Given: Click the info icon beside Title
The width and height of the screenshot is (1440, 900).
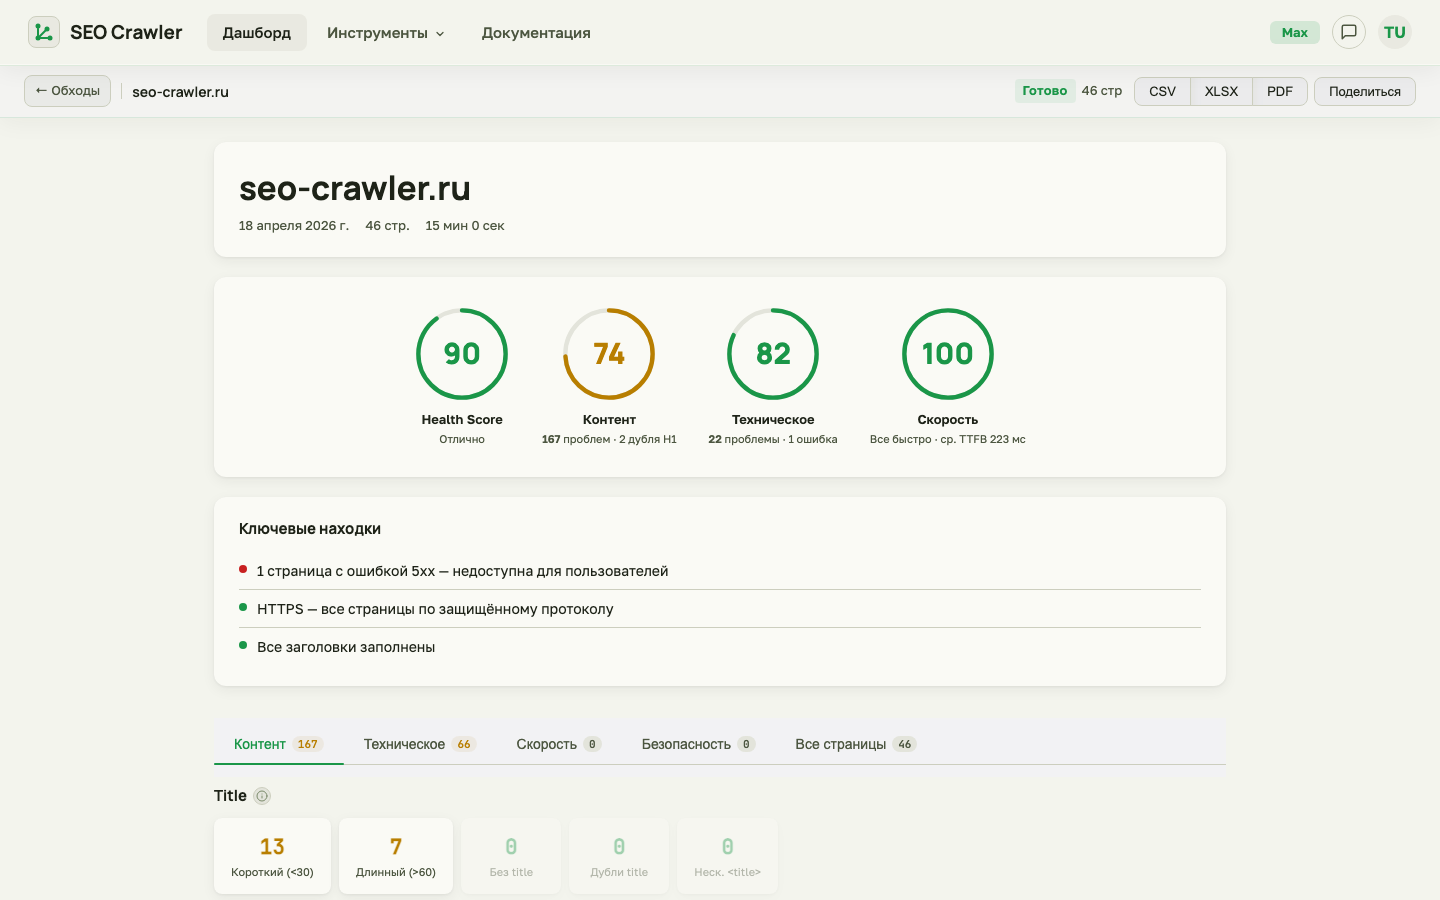Looking at the screenshot, I should pyautogui.click(x=262, y=796).
